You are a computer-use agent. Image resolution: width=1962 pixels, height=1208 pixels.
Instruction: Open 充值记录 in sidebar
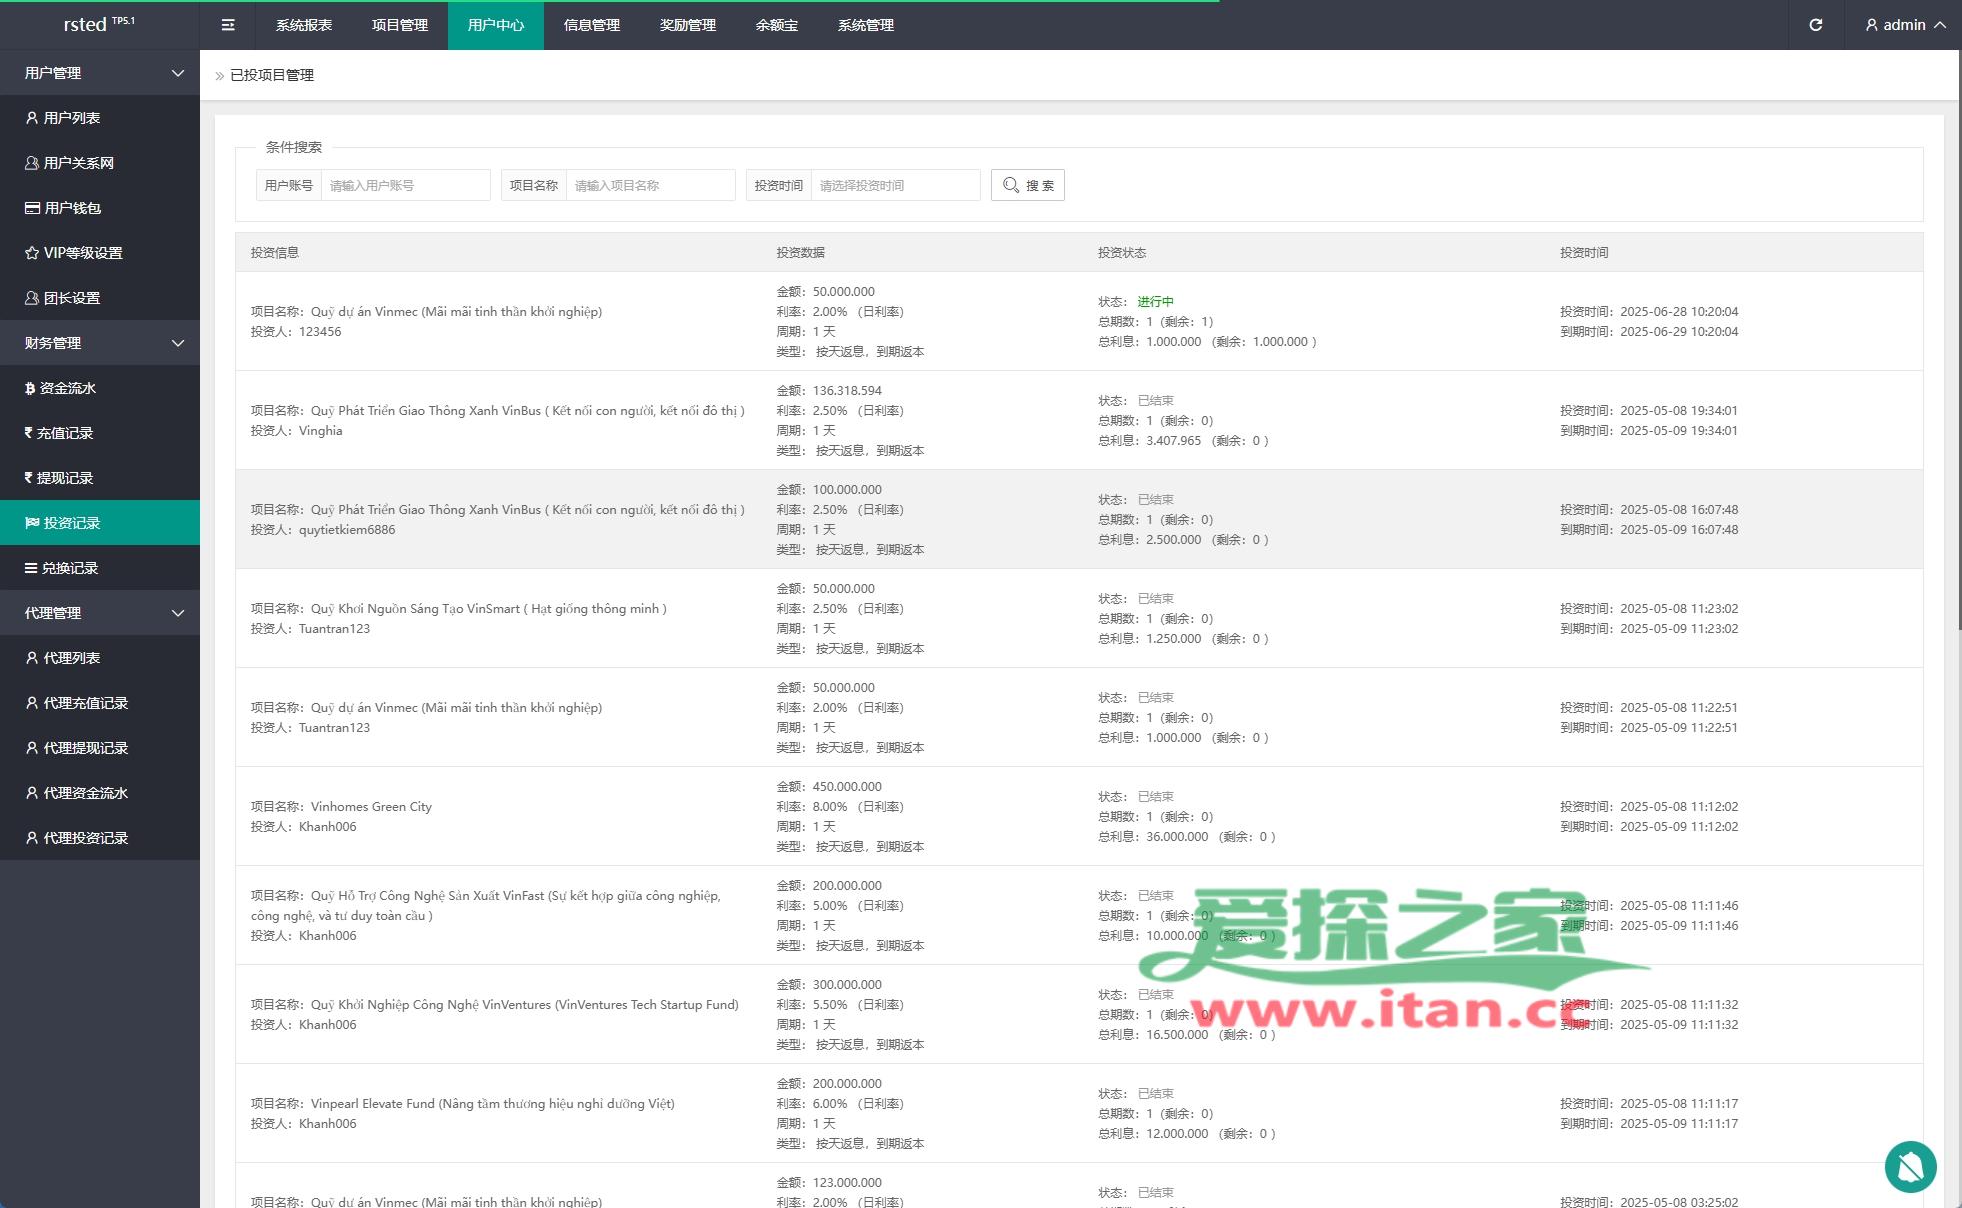pos(100,433)
